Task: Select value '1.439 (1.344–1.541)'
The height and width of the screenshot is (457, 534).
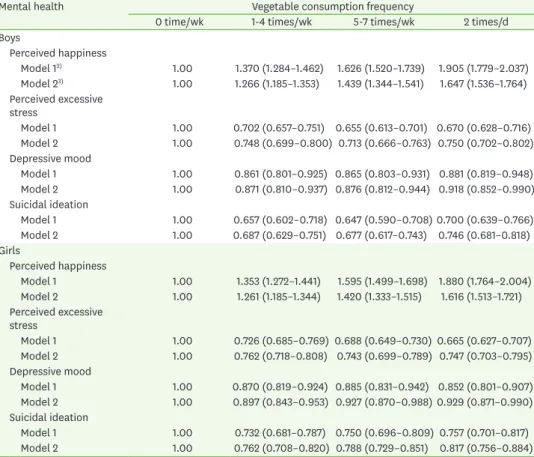Action: 380,84
